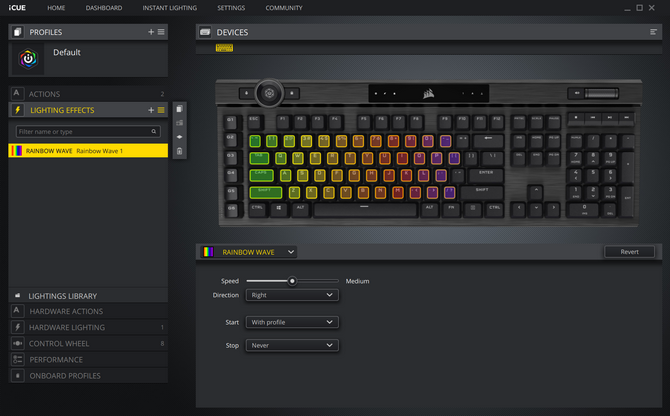Viewport: 670px width, 416px height.
Task: Open the PERFORMANCE section
Action: [88, 360]
